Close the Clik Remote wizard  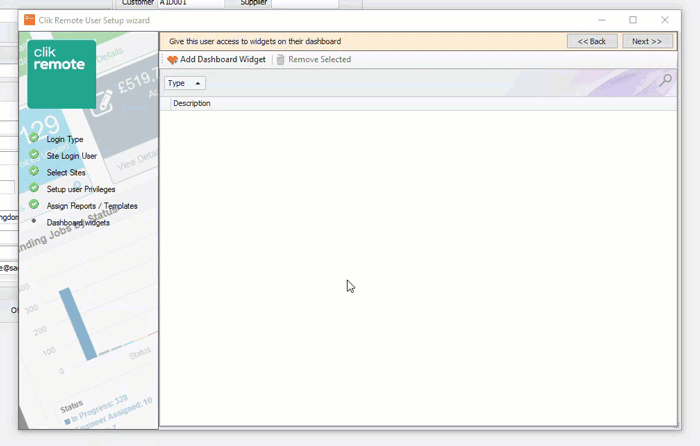pos(665,20)
